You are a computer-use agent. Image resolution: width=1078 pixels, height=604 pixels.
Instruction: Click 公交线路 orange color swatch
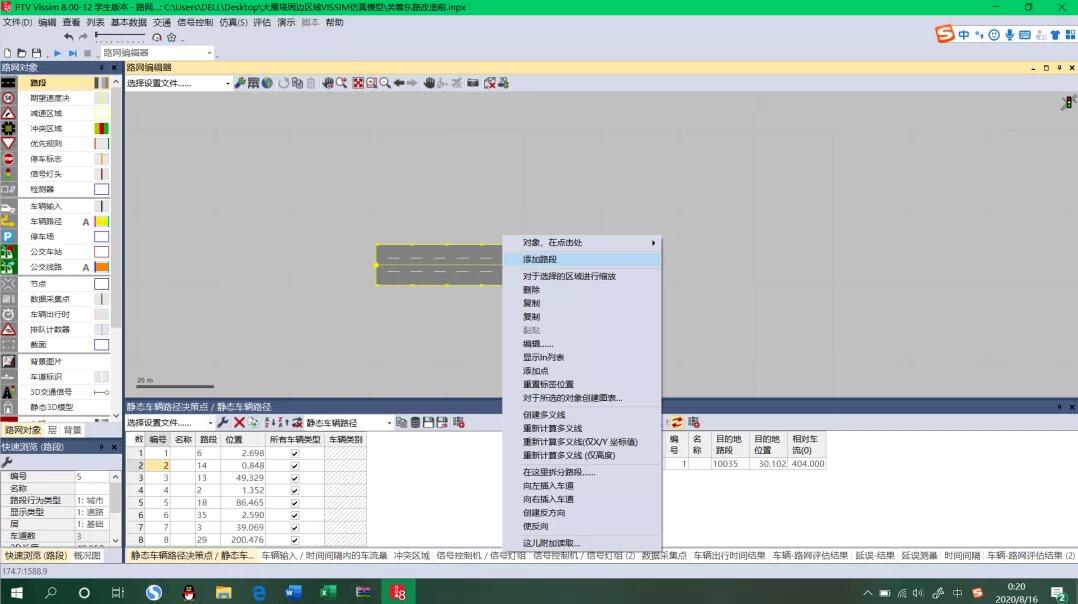click(101, 267)
